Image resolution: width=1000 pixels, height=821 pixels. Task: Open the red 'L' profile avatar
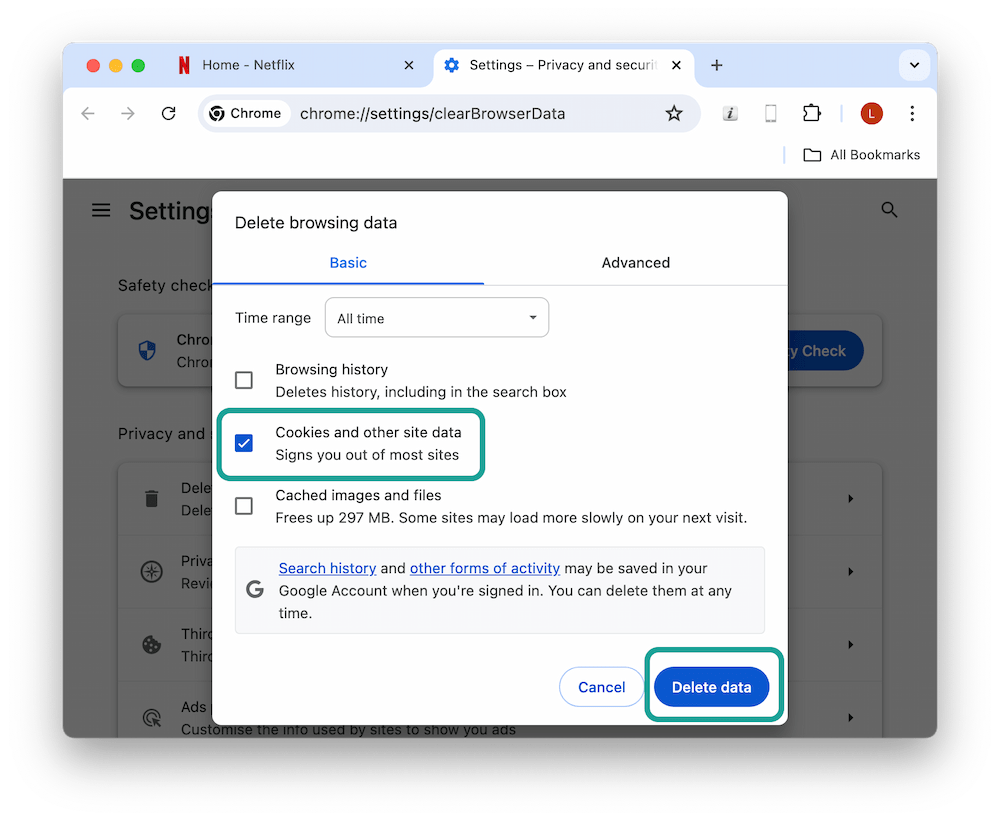(x=871, y=114)
